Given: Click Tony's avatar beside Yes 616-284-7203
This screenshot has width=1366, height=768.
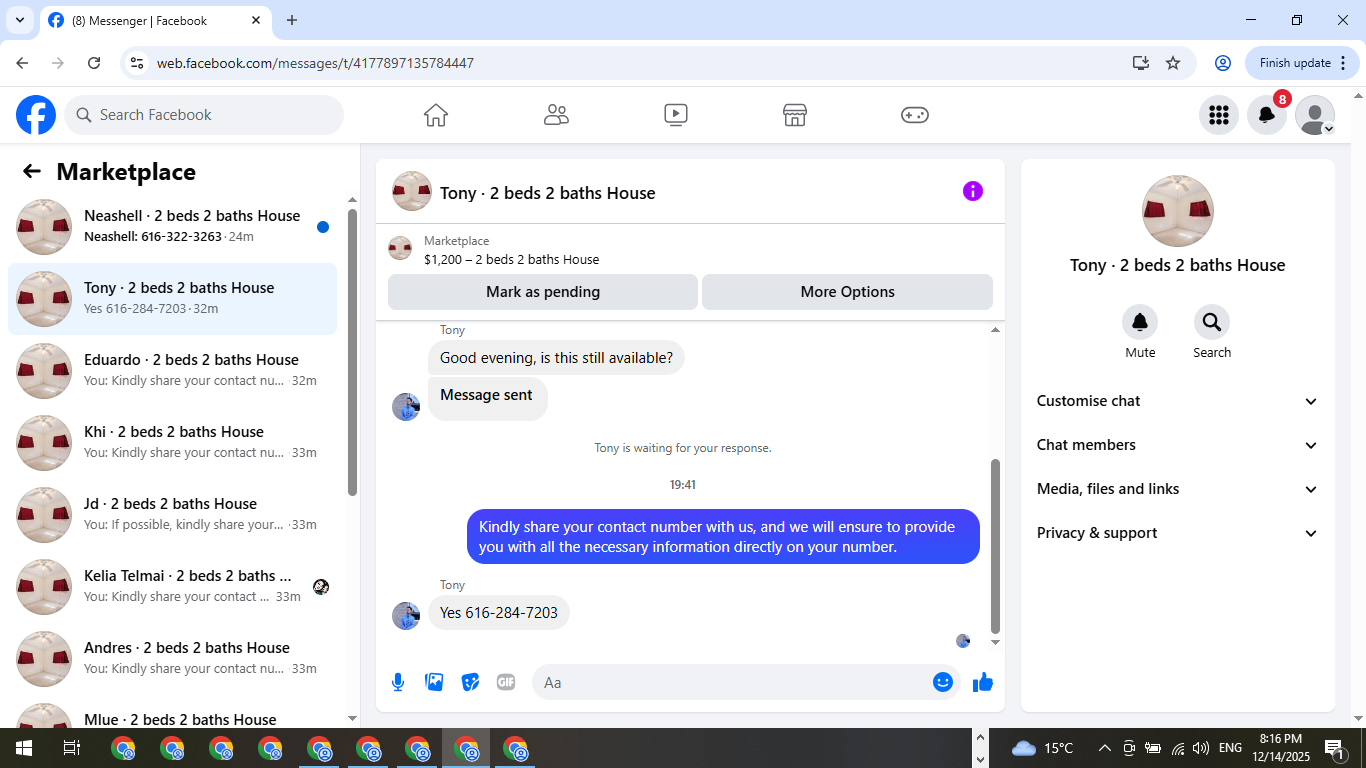Looking at the screenshot, I should [406, 616].
